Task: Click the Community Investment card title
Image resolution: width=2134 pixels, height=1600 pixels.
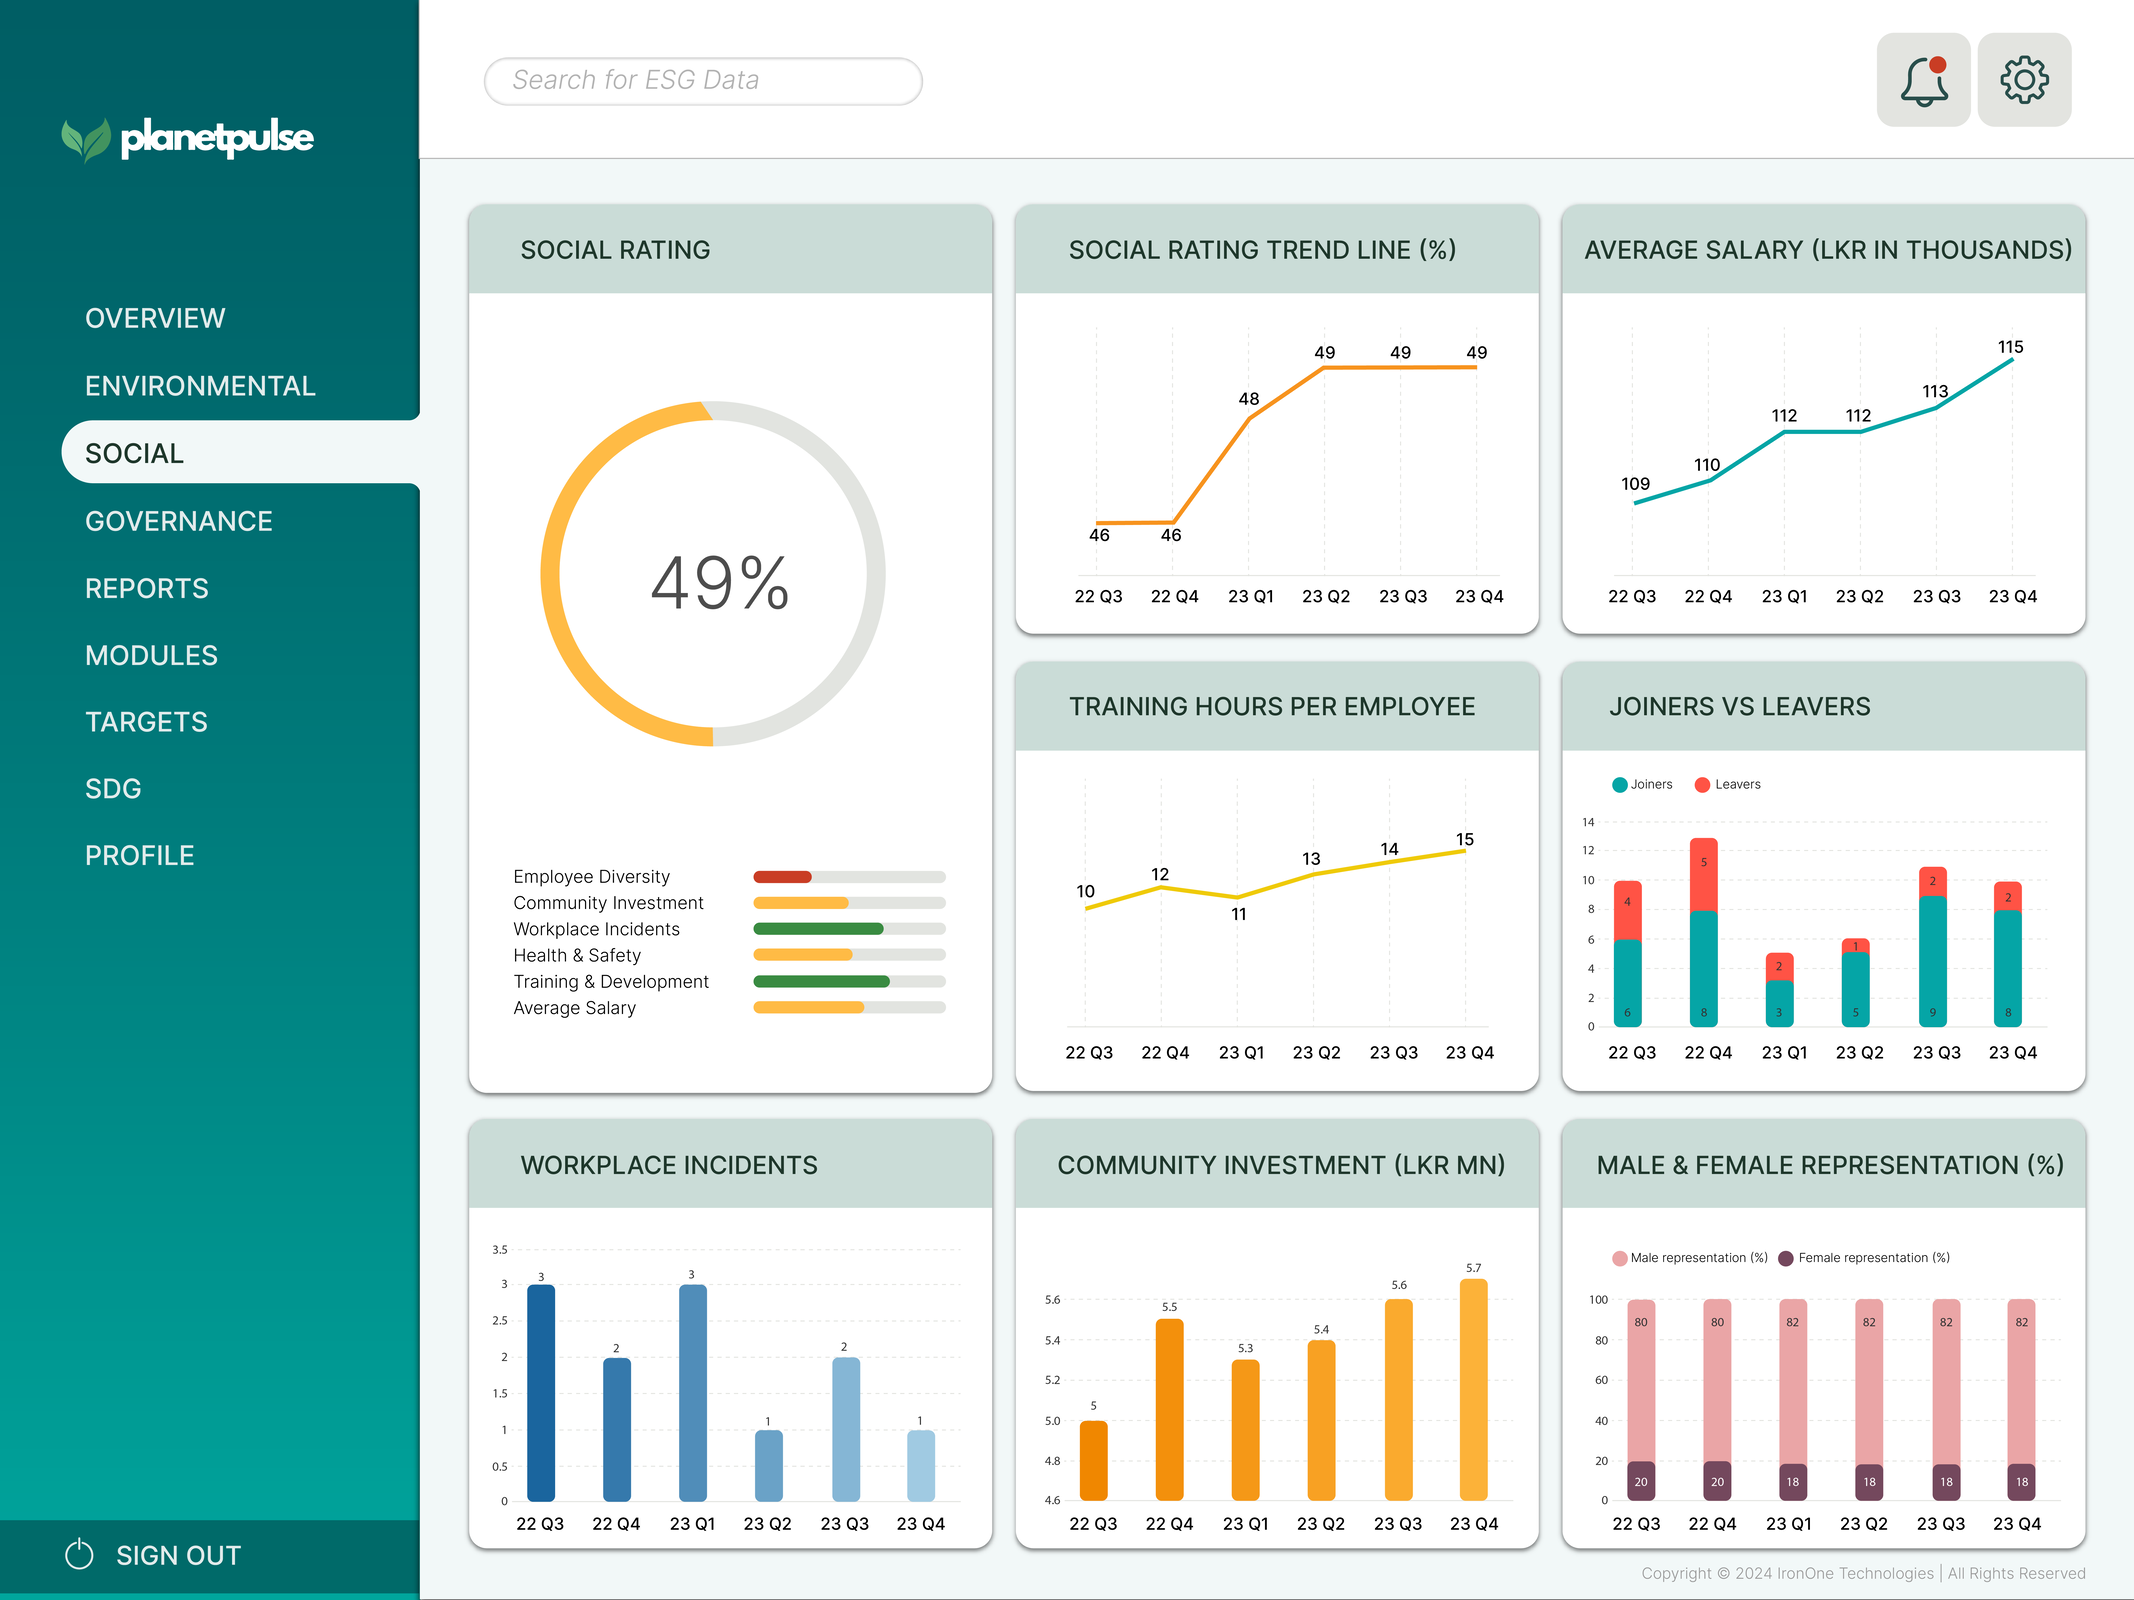Action: click(1281, 1165)
